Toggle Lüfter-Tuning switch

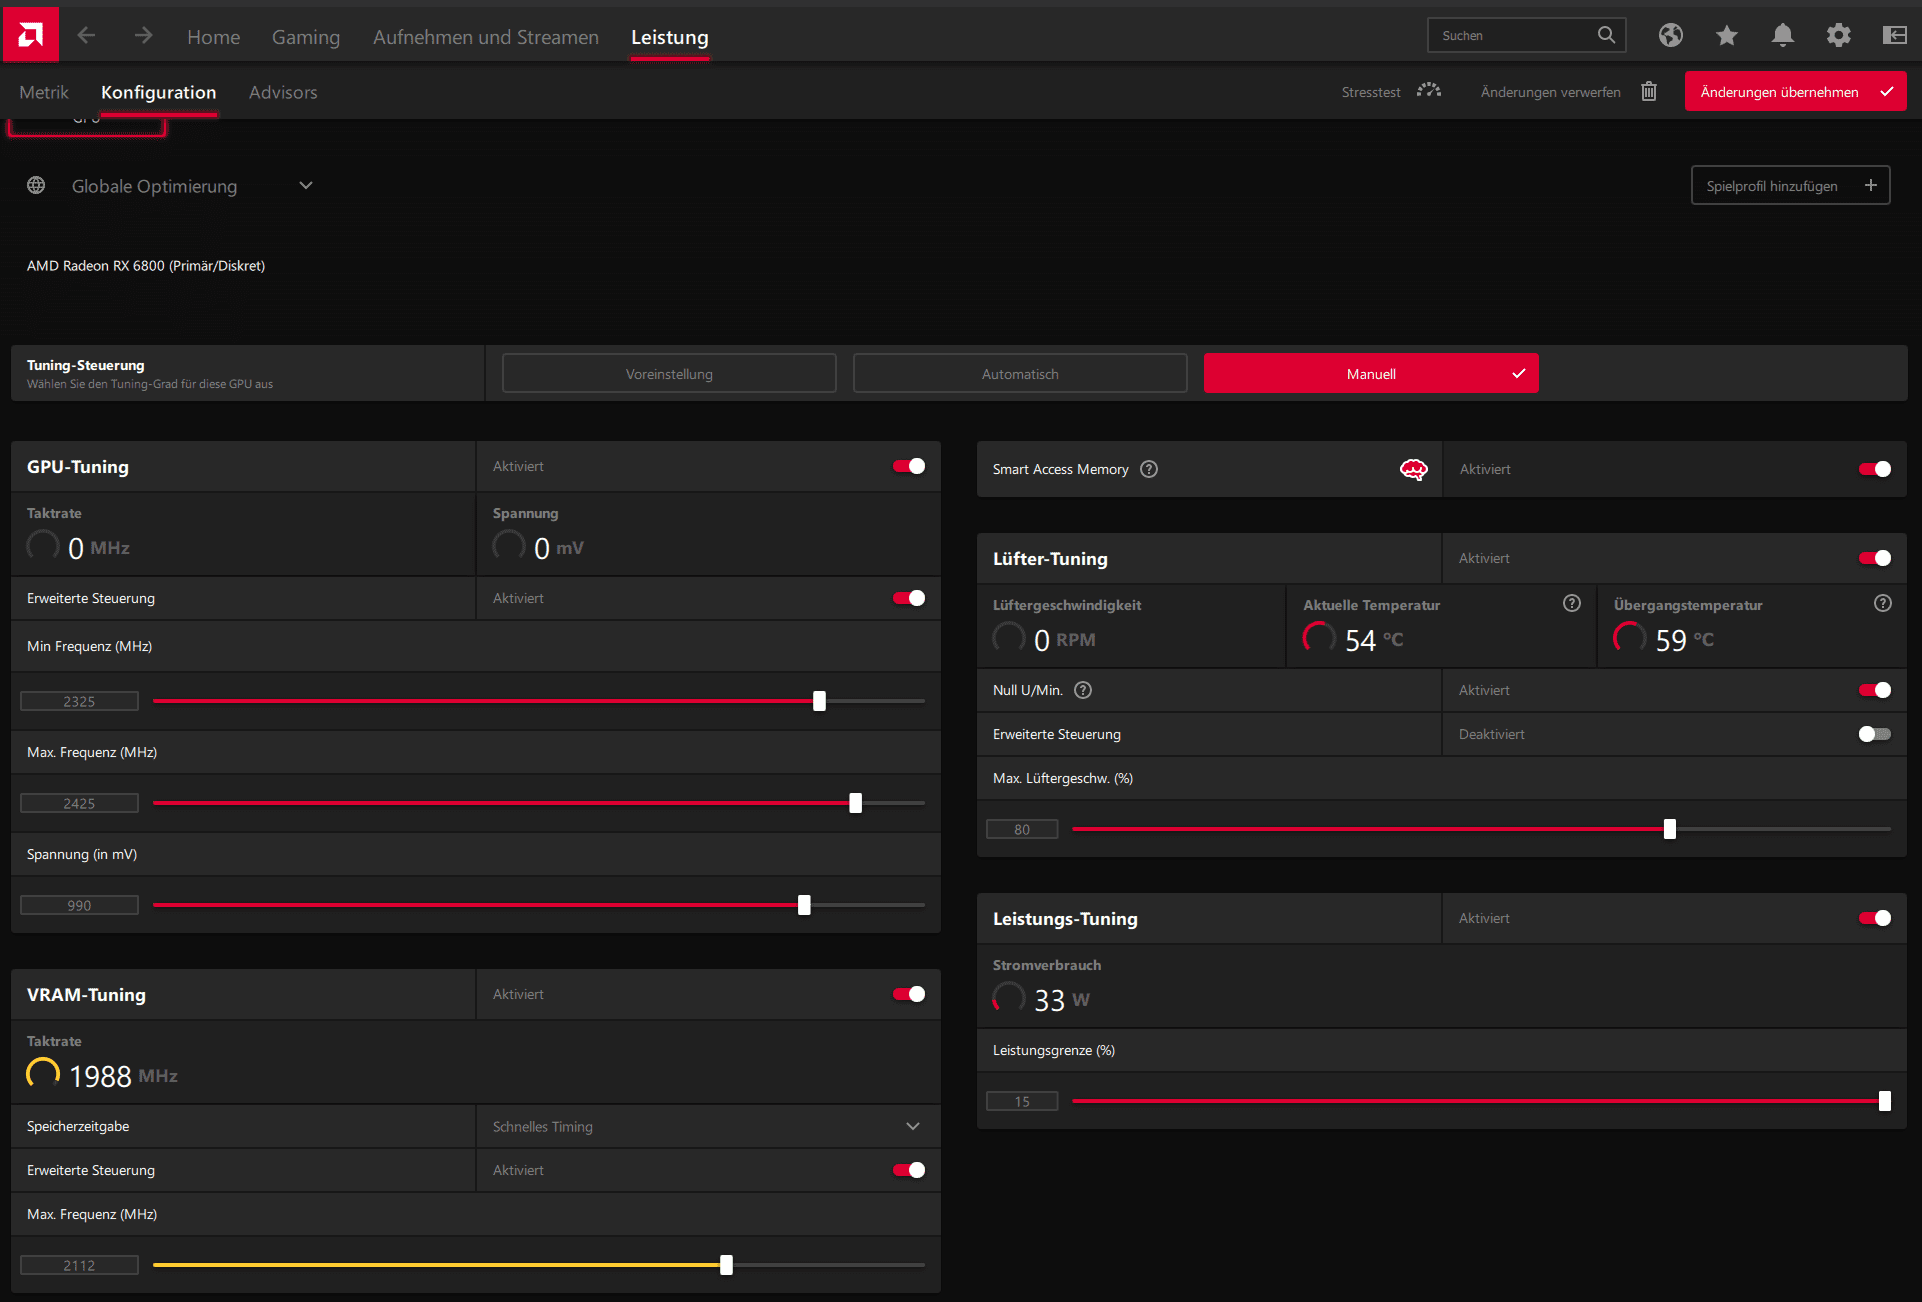click(1875, 558)
